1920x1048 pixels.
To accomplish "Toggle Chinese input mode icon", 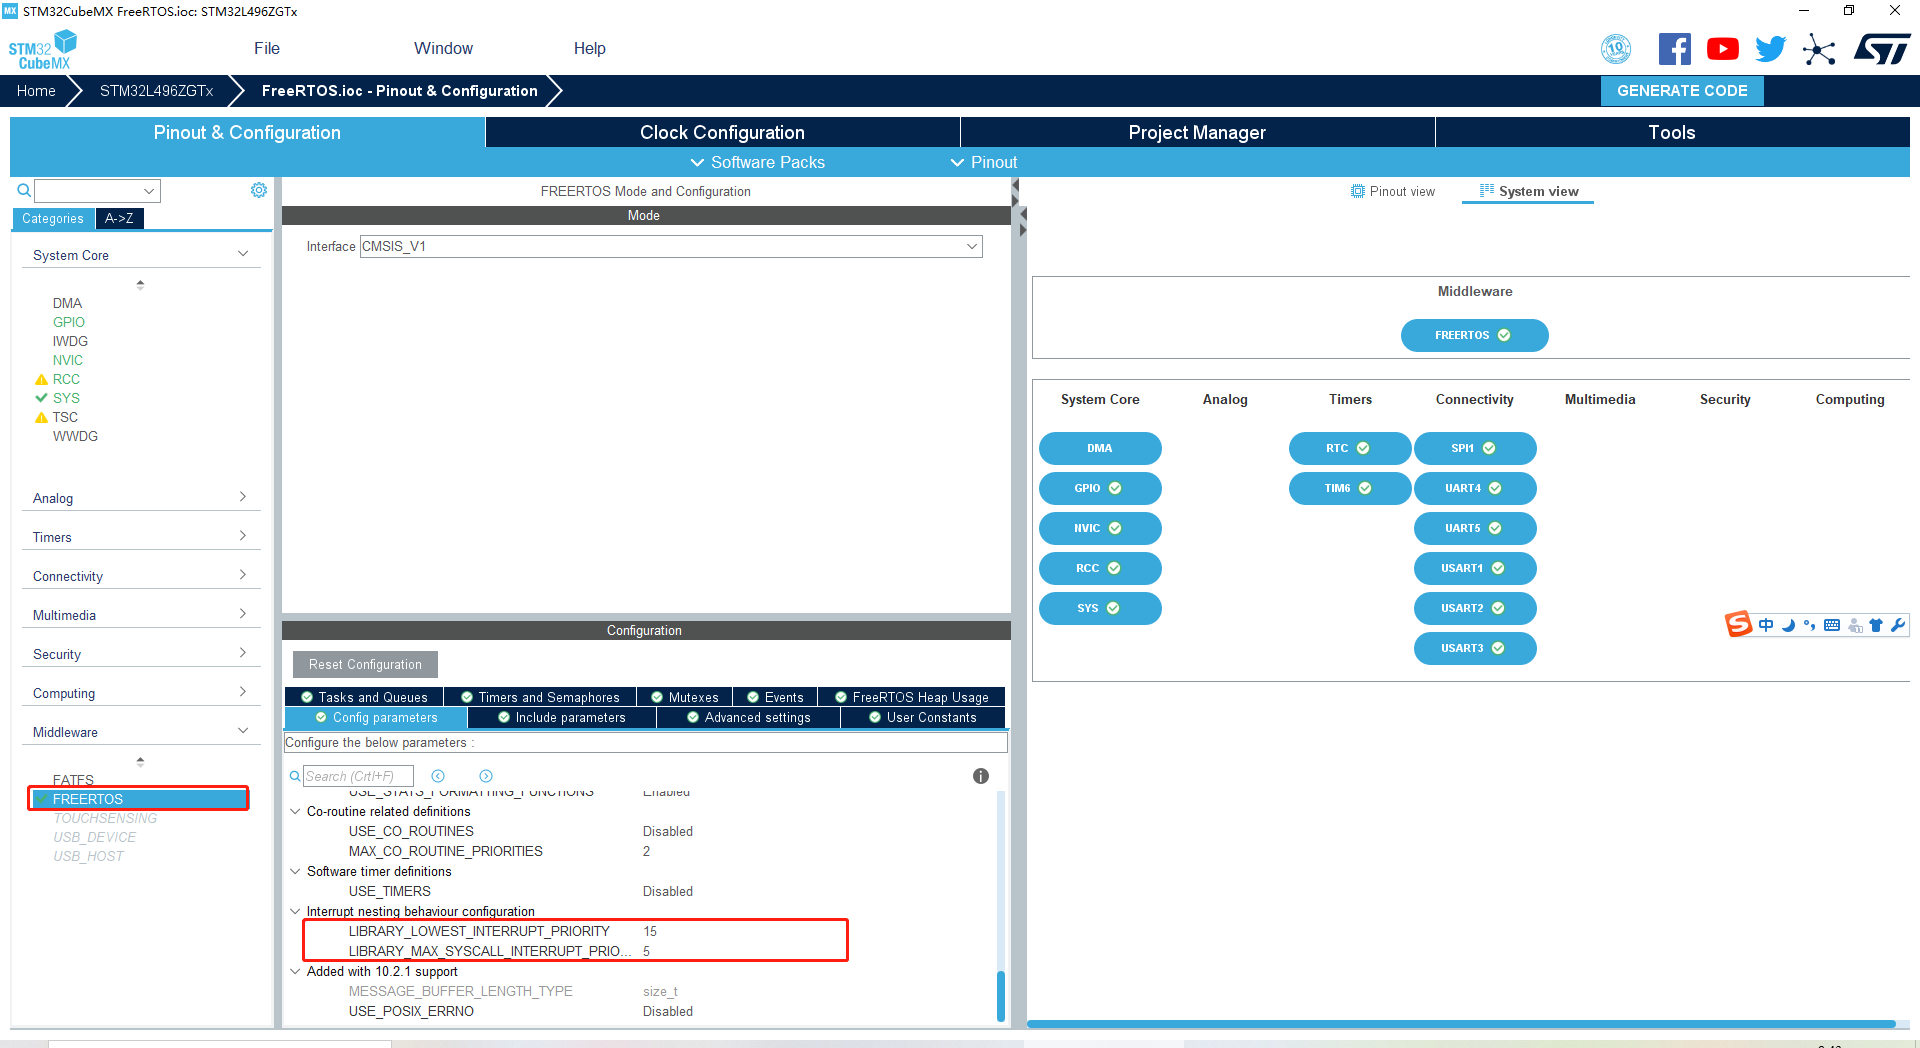I will (x=1766, y=625).
